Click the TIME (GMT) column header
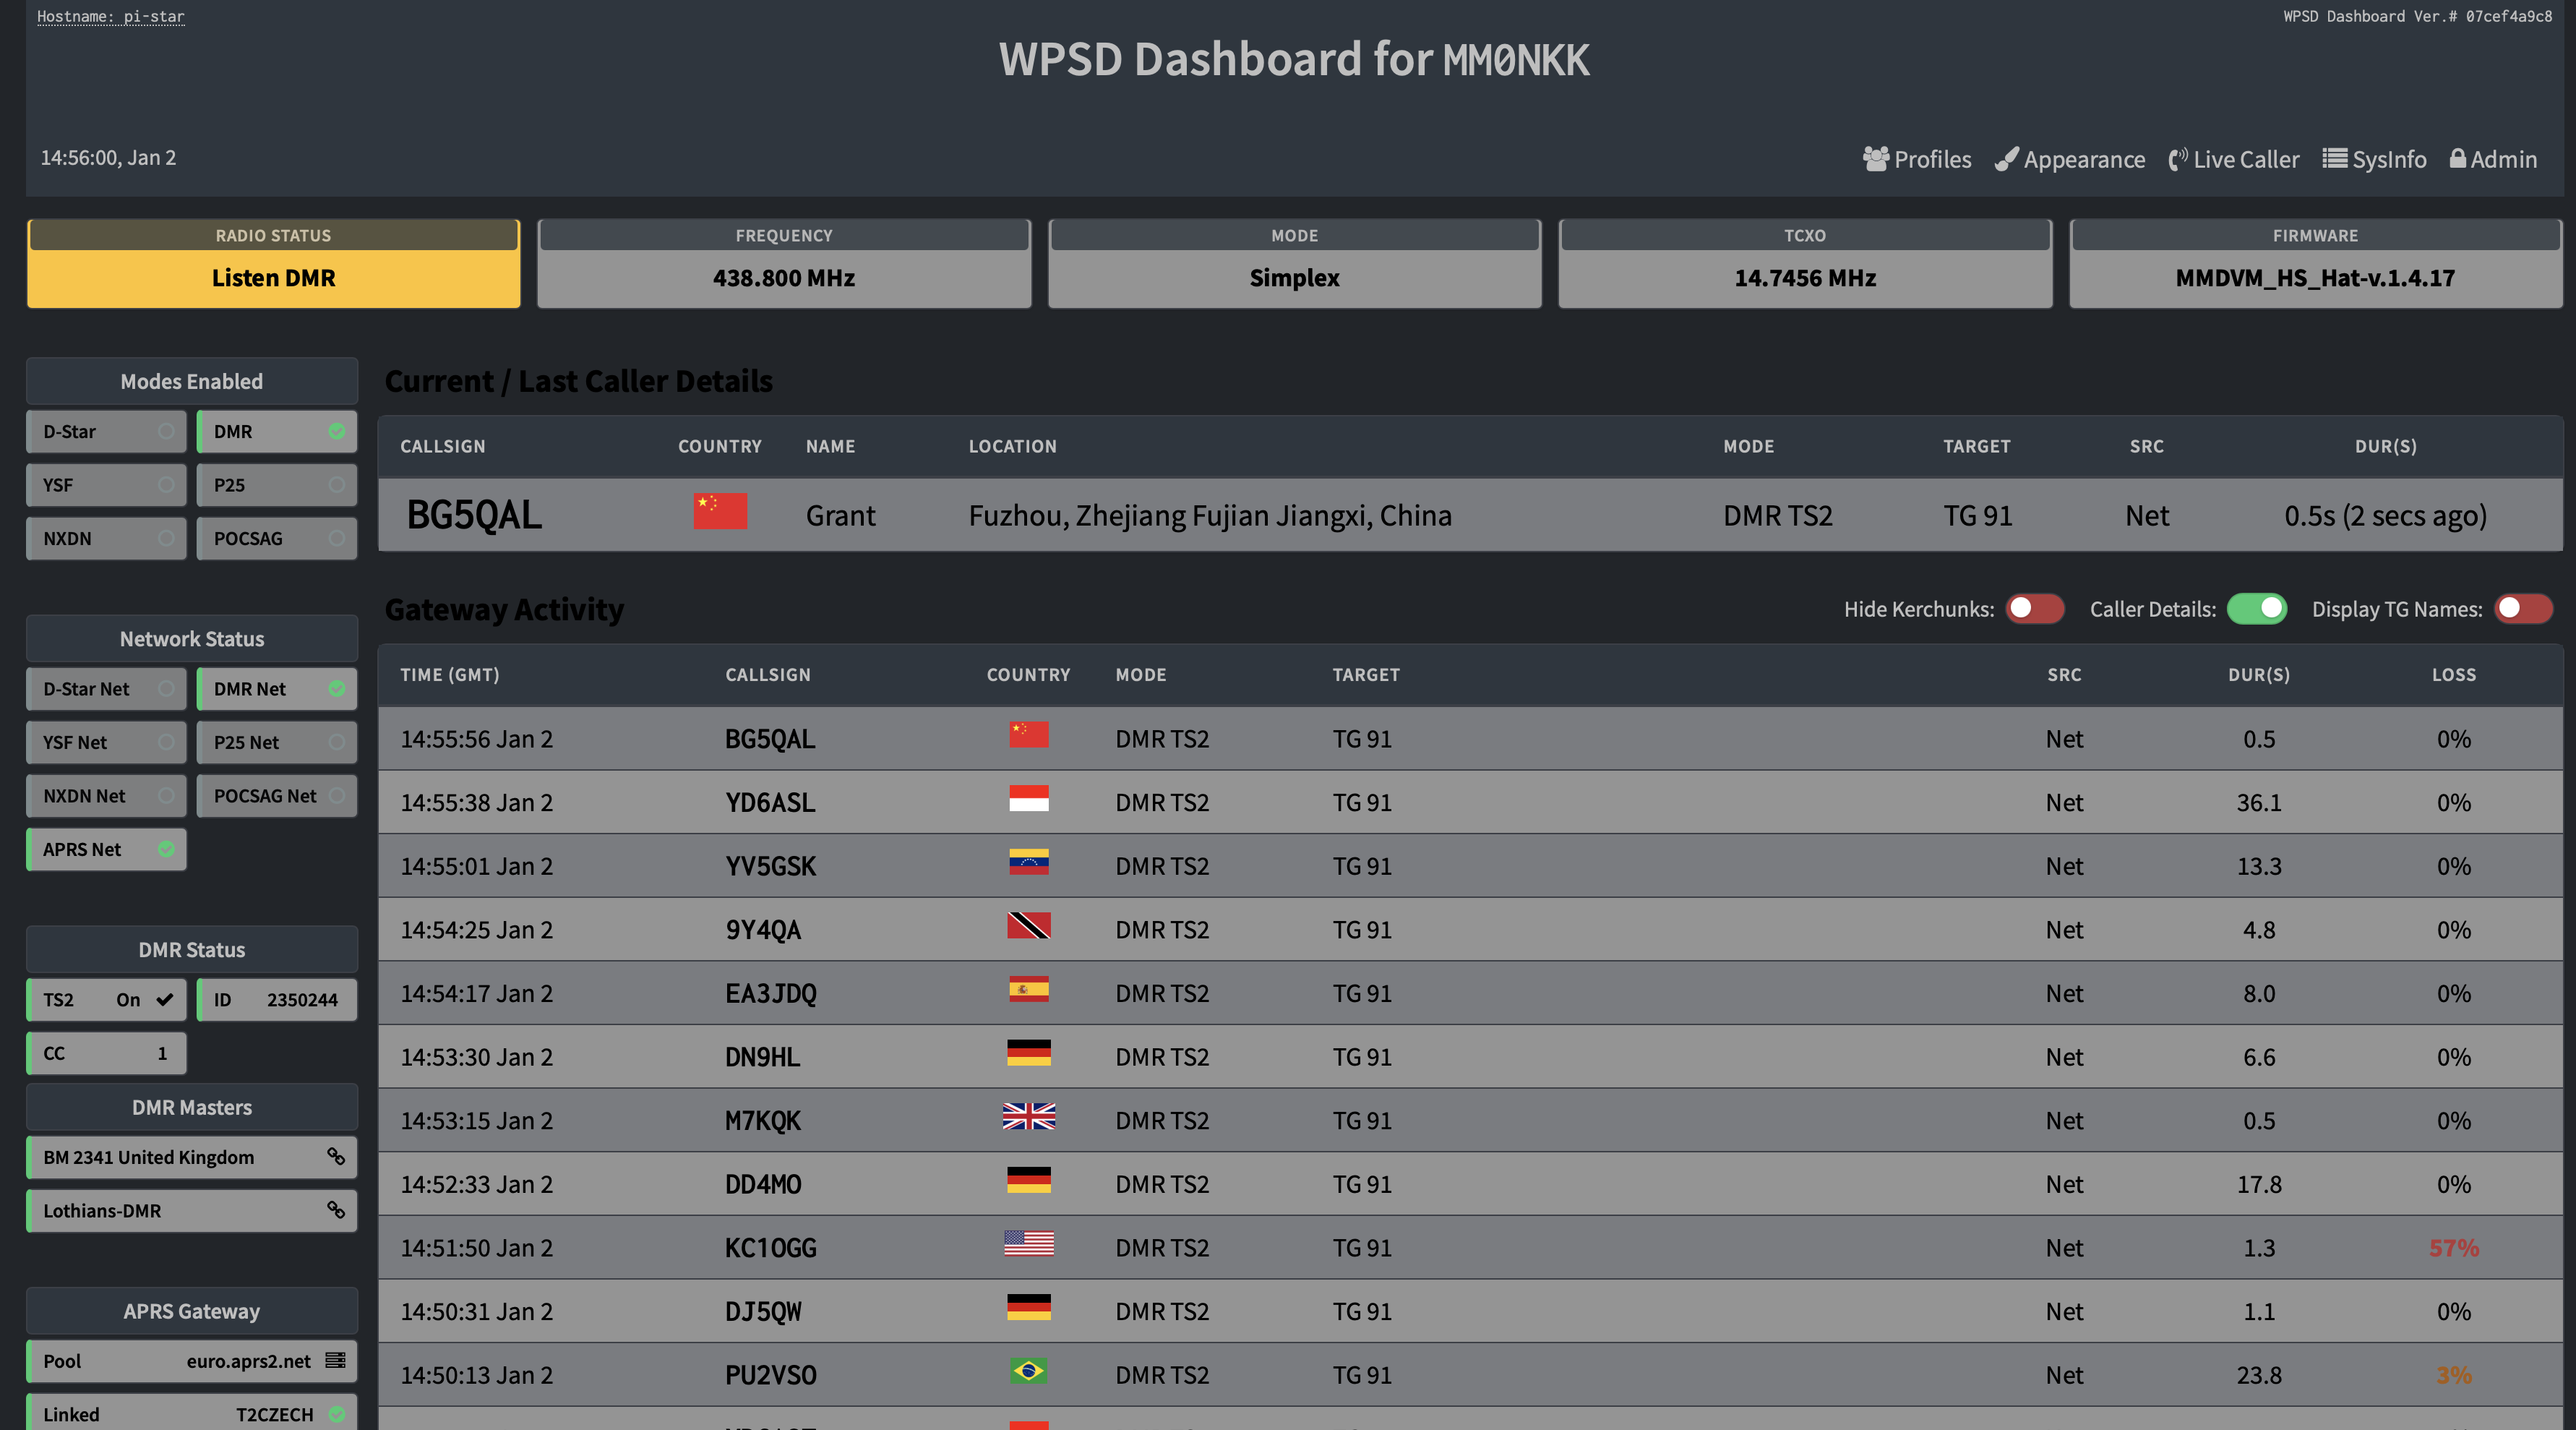The height and width of the screenshot is (1430, 2576). (450, 674)
